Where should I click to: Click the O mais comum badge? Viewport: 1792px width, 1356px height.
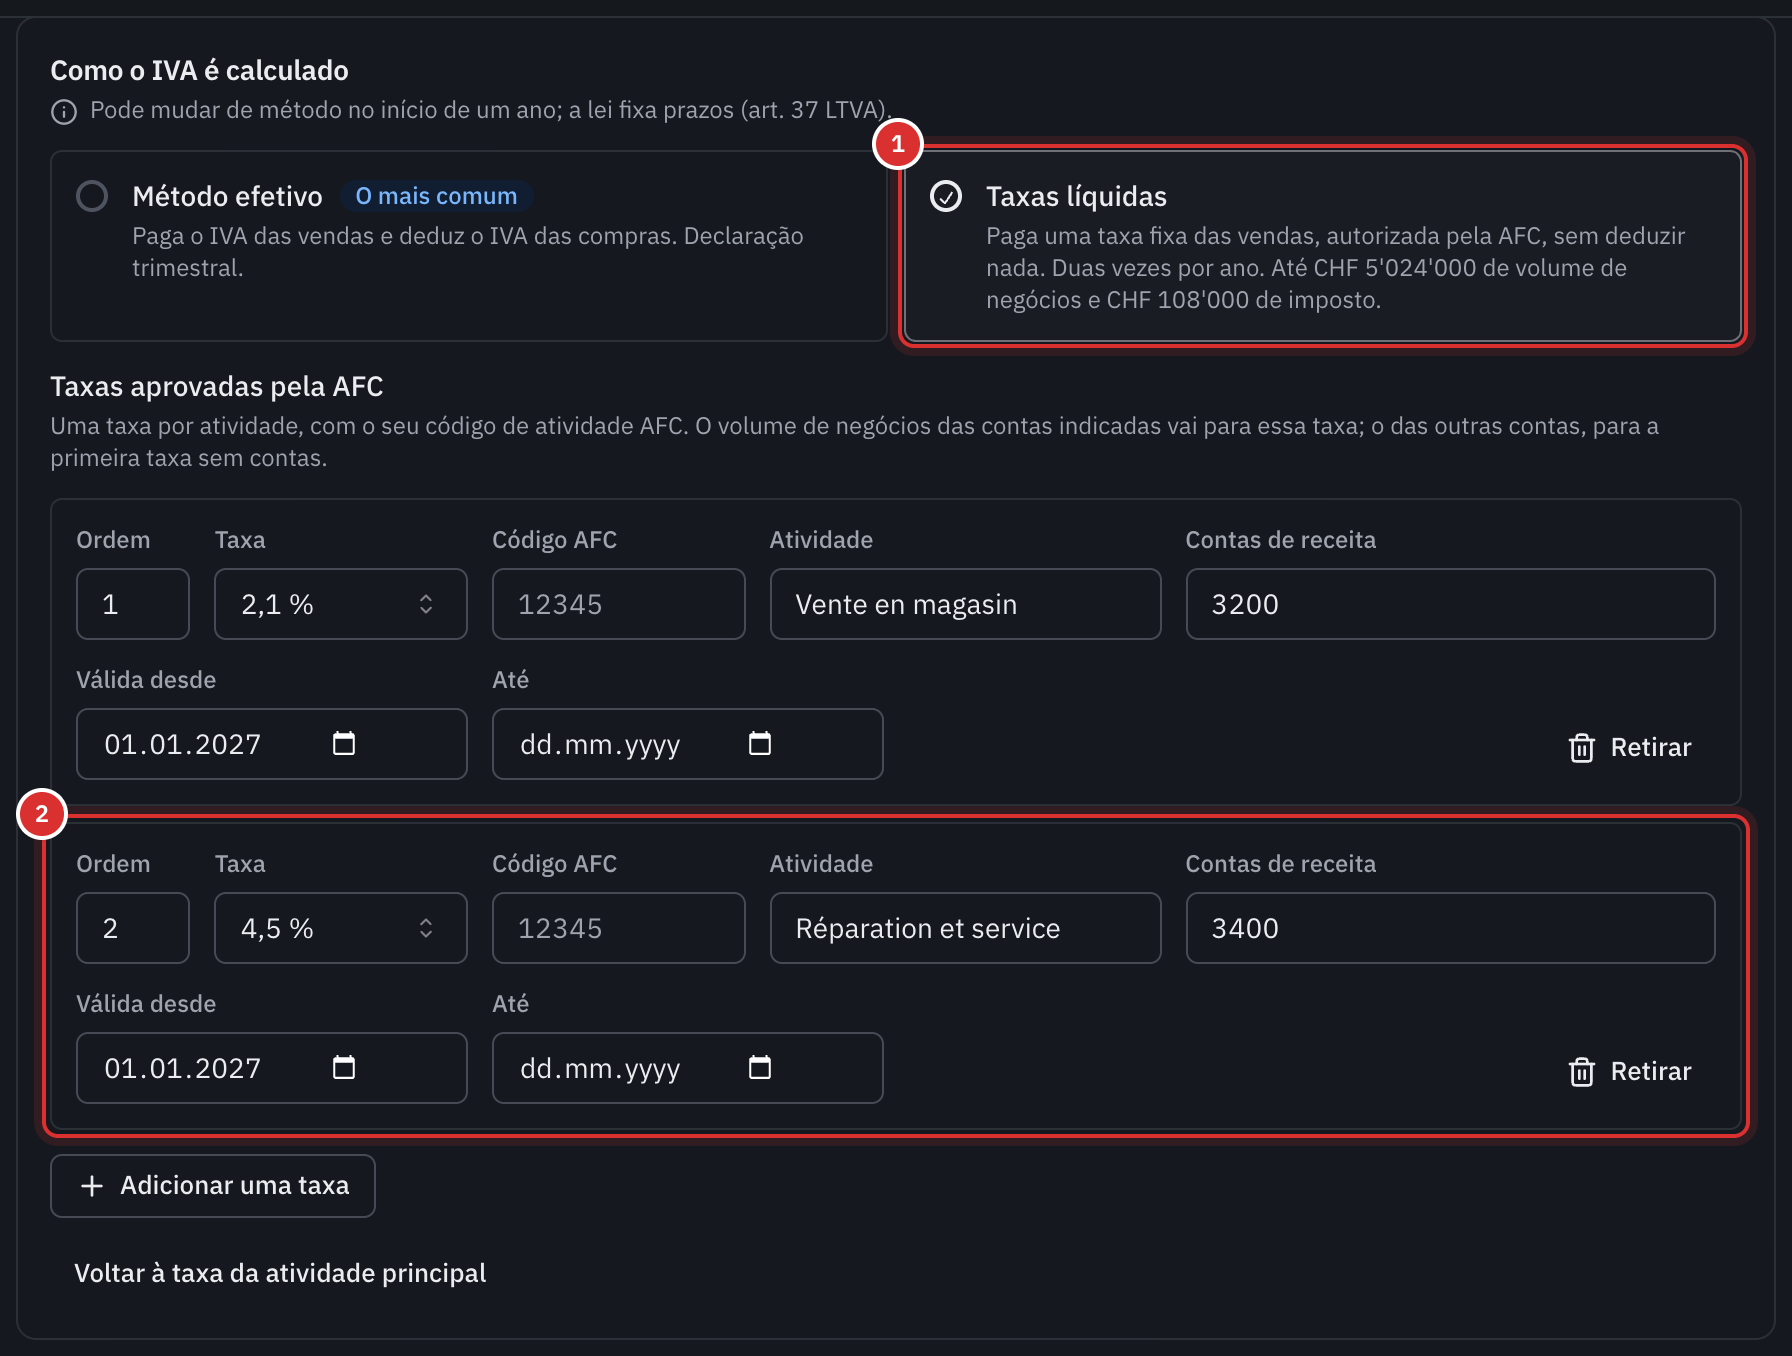(x=437, y=196)
